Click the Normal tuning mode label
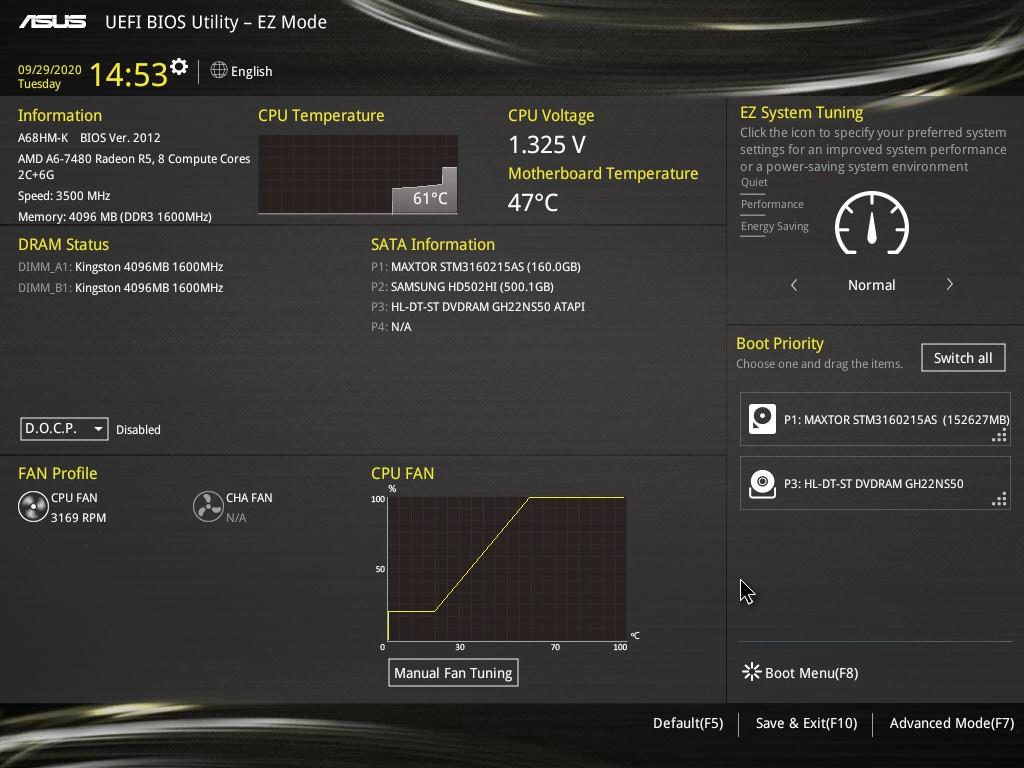Image resolution: width=1024 pixels, height=768 pixels. tap(872, 285)
